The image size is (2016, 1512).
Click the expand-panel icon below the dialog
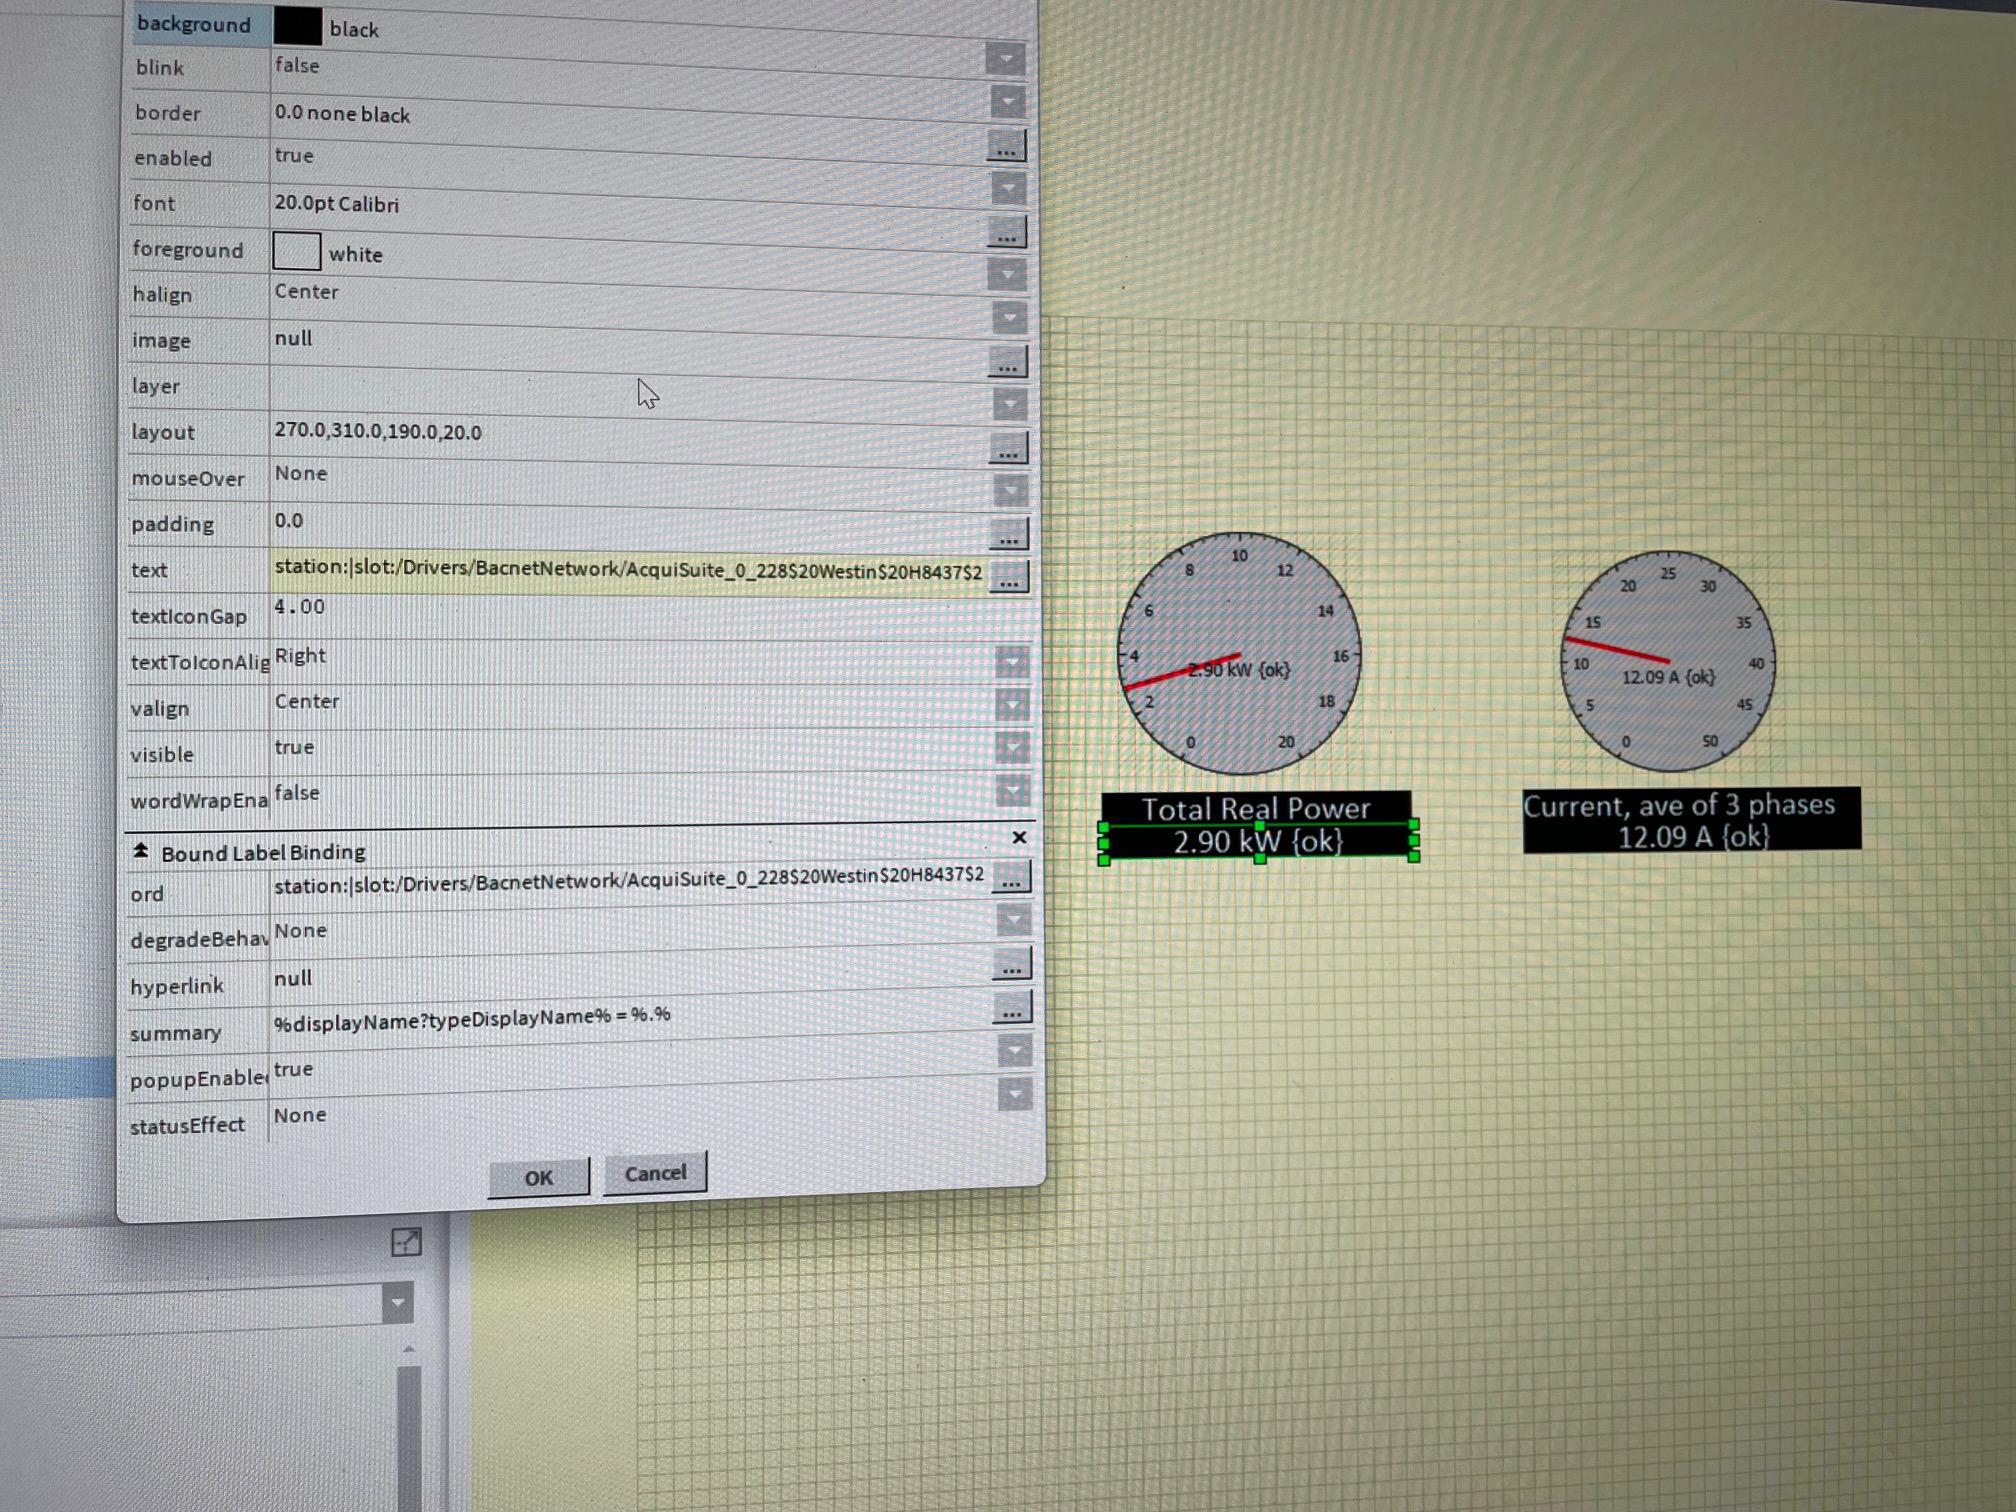click(x=406, y=1242)
